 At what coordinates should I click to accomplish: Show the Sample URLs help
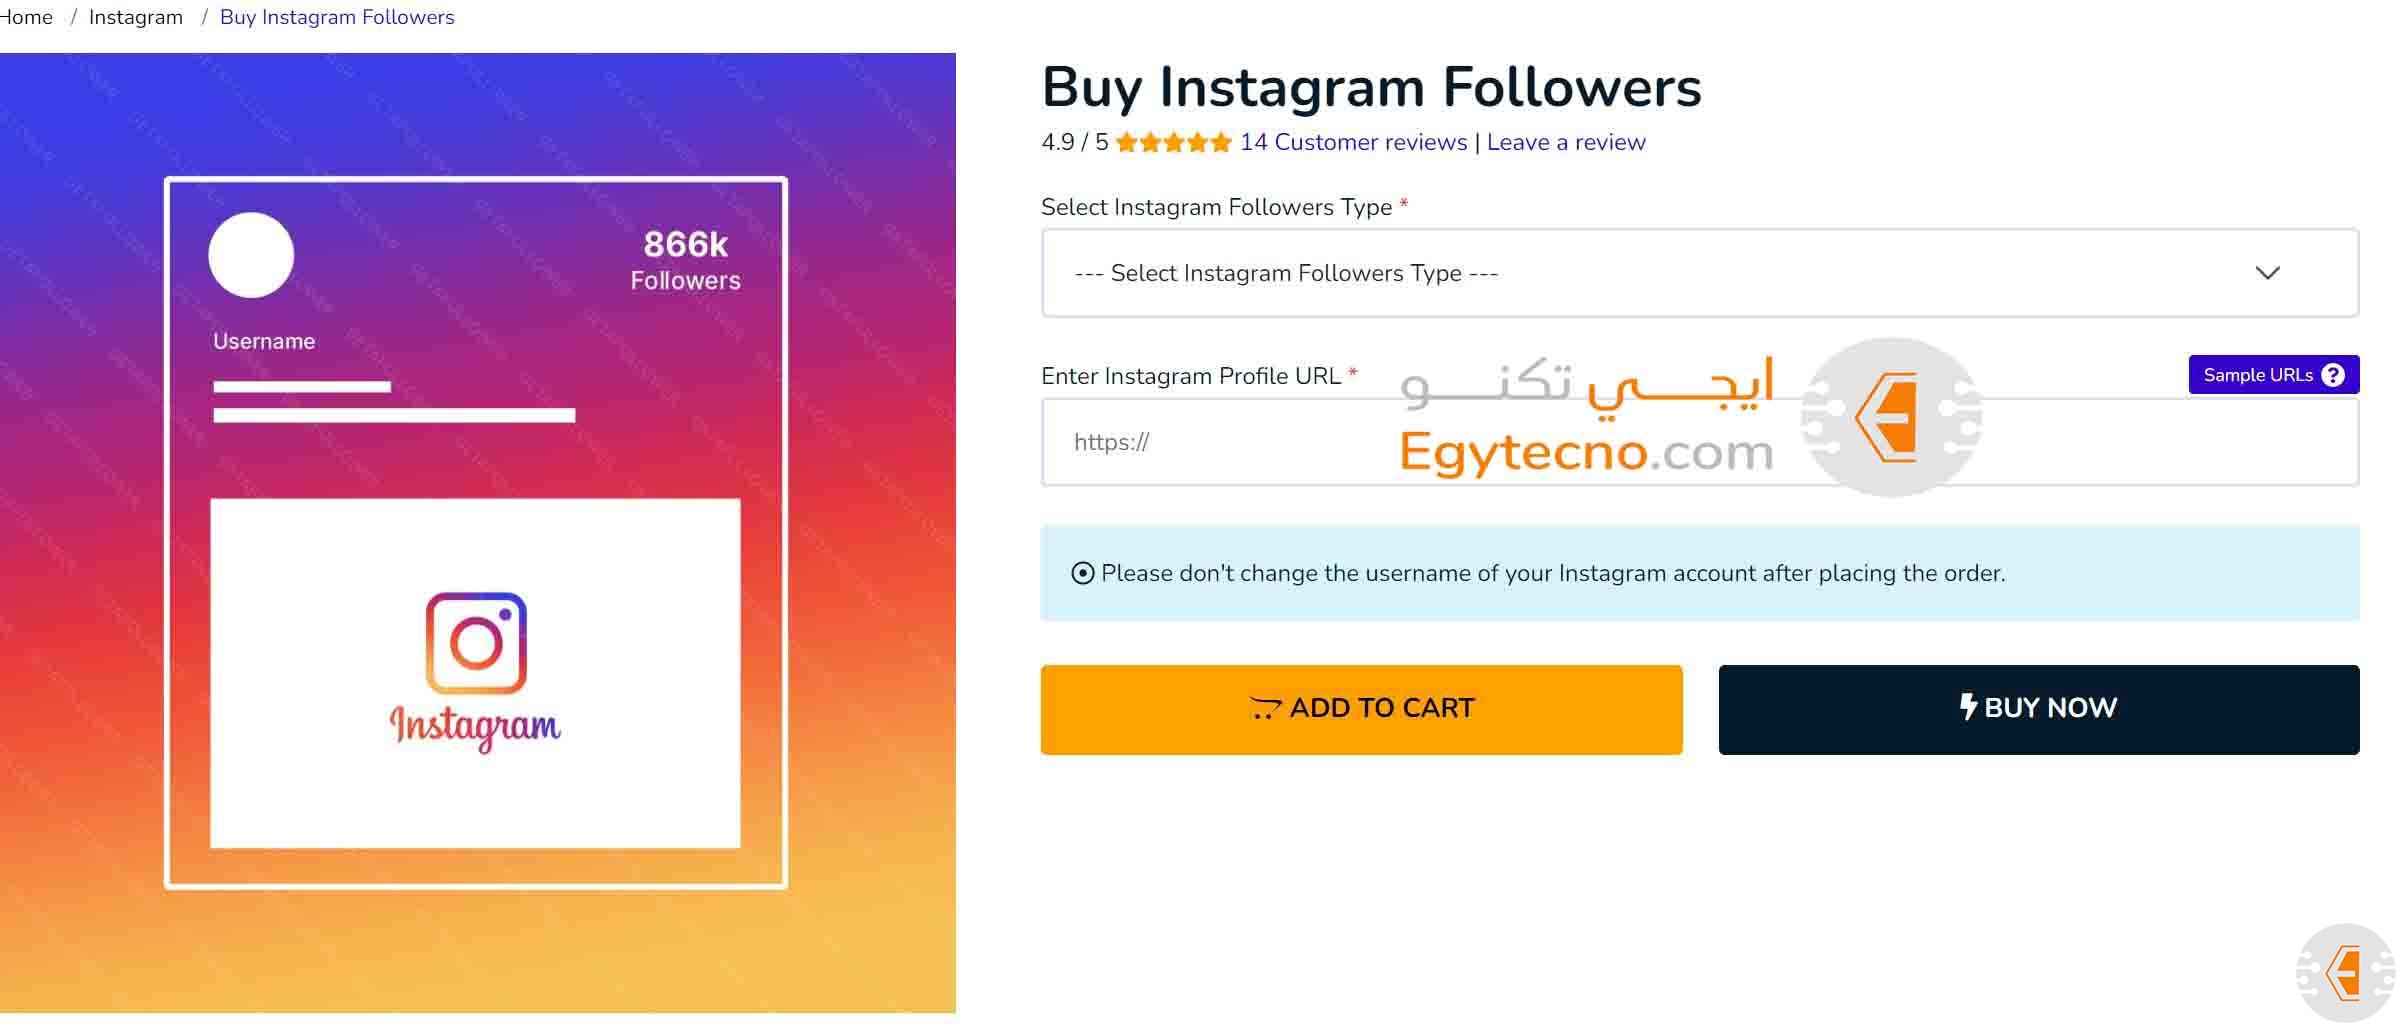click(2259, 375)
